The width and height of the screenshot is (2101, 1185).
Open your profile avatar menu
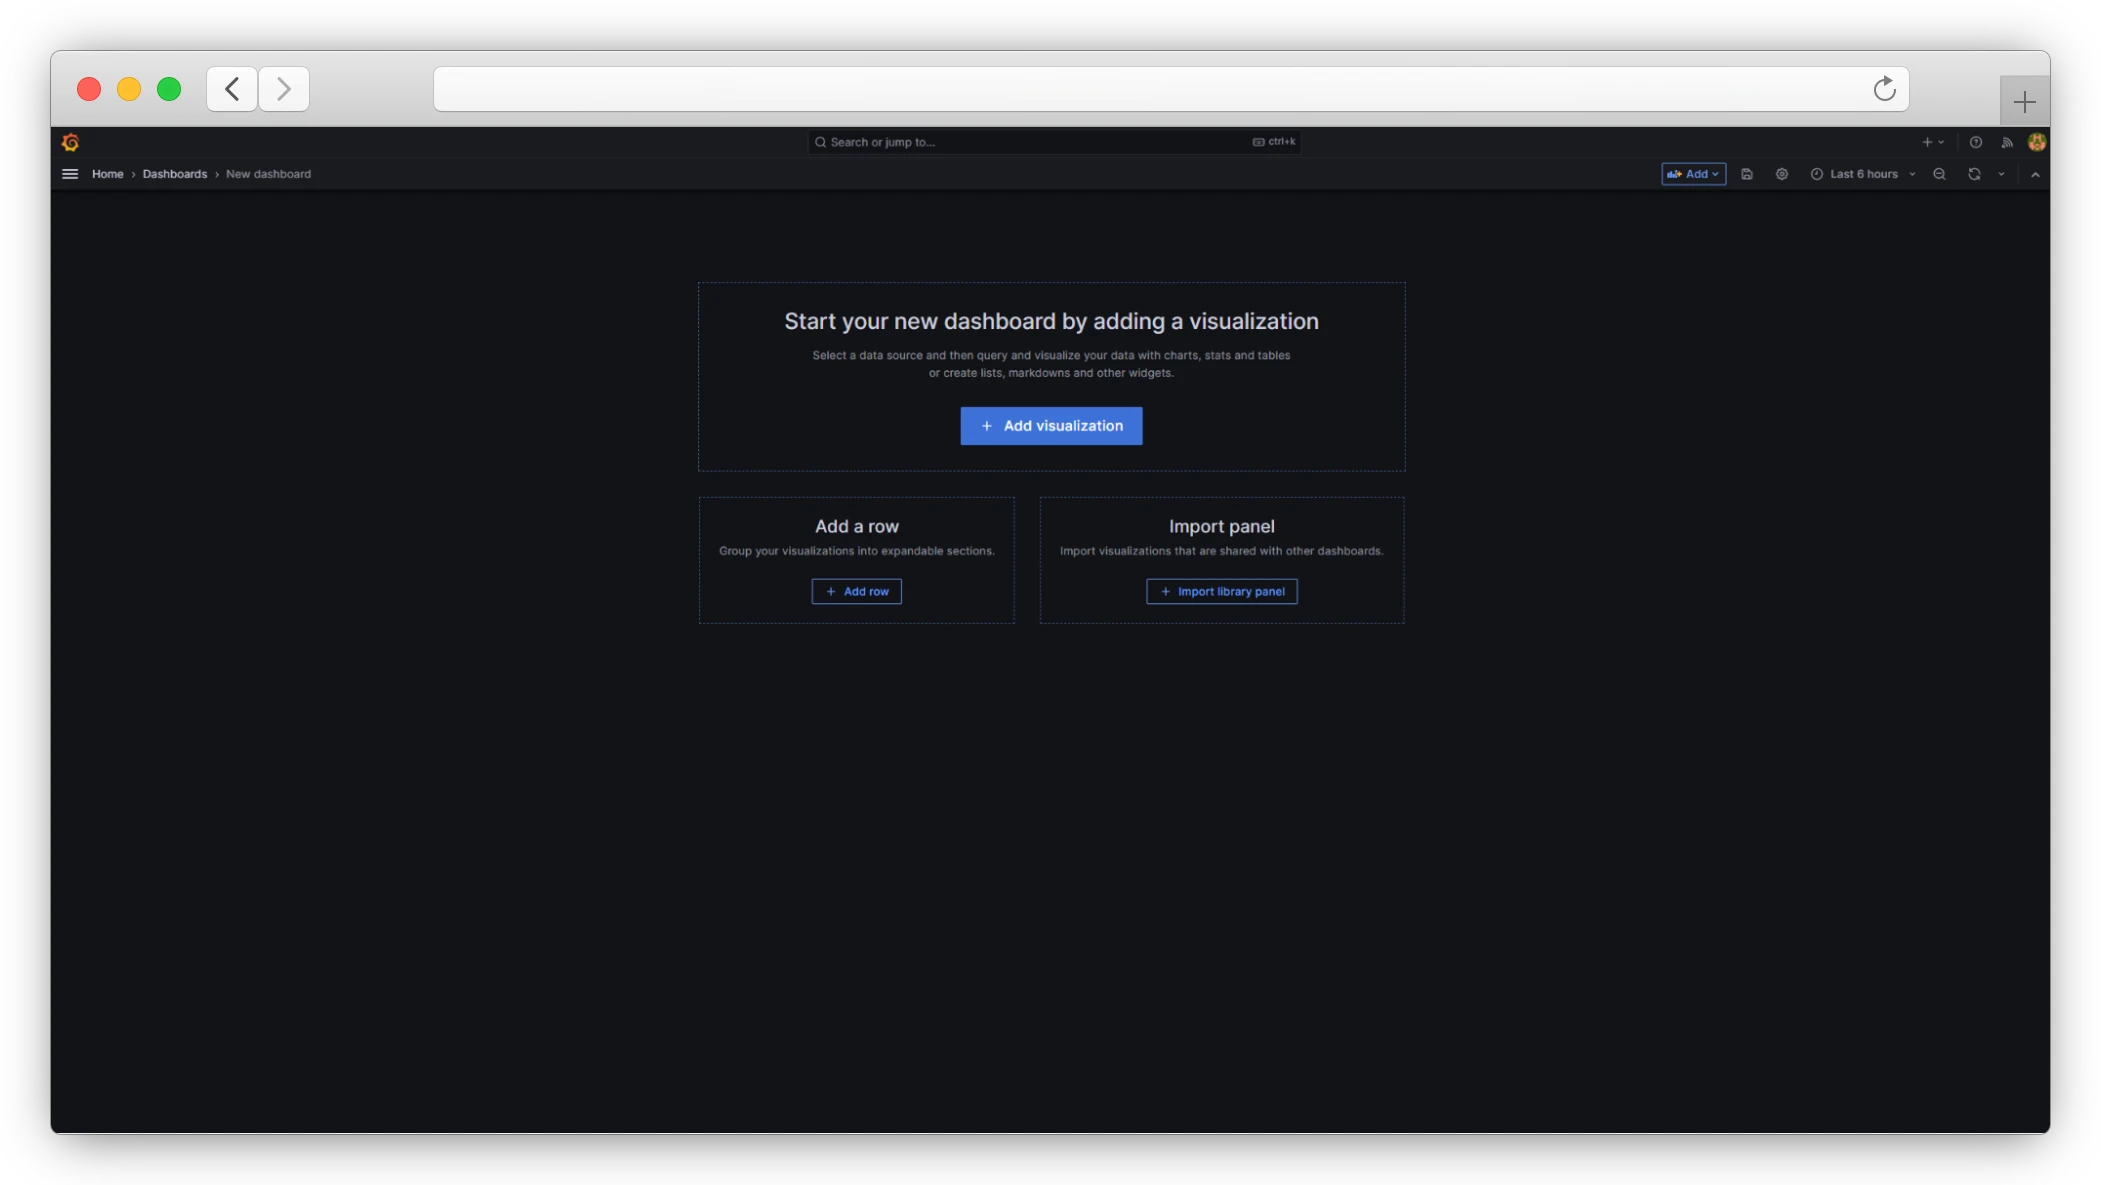click(2037, 142)
